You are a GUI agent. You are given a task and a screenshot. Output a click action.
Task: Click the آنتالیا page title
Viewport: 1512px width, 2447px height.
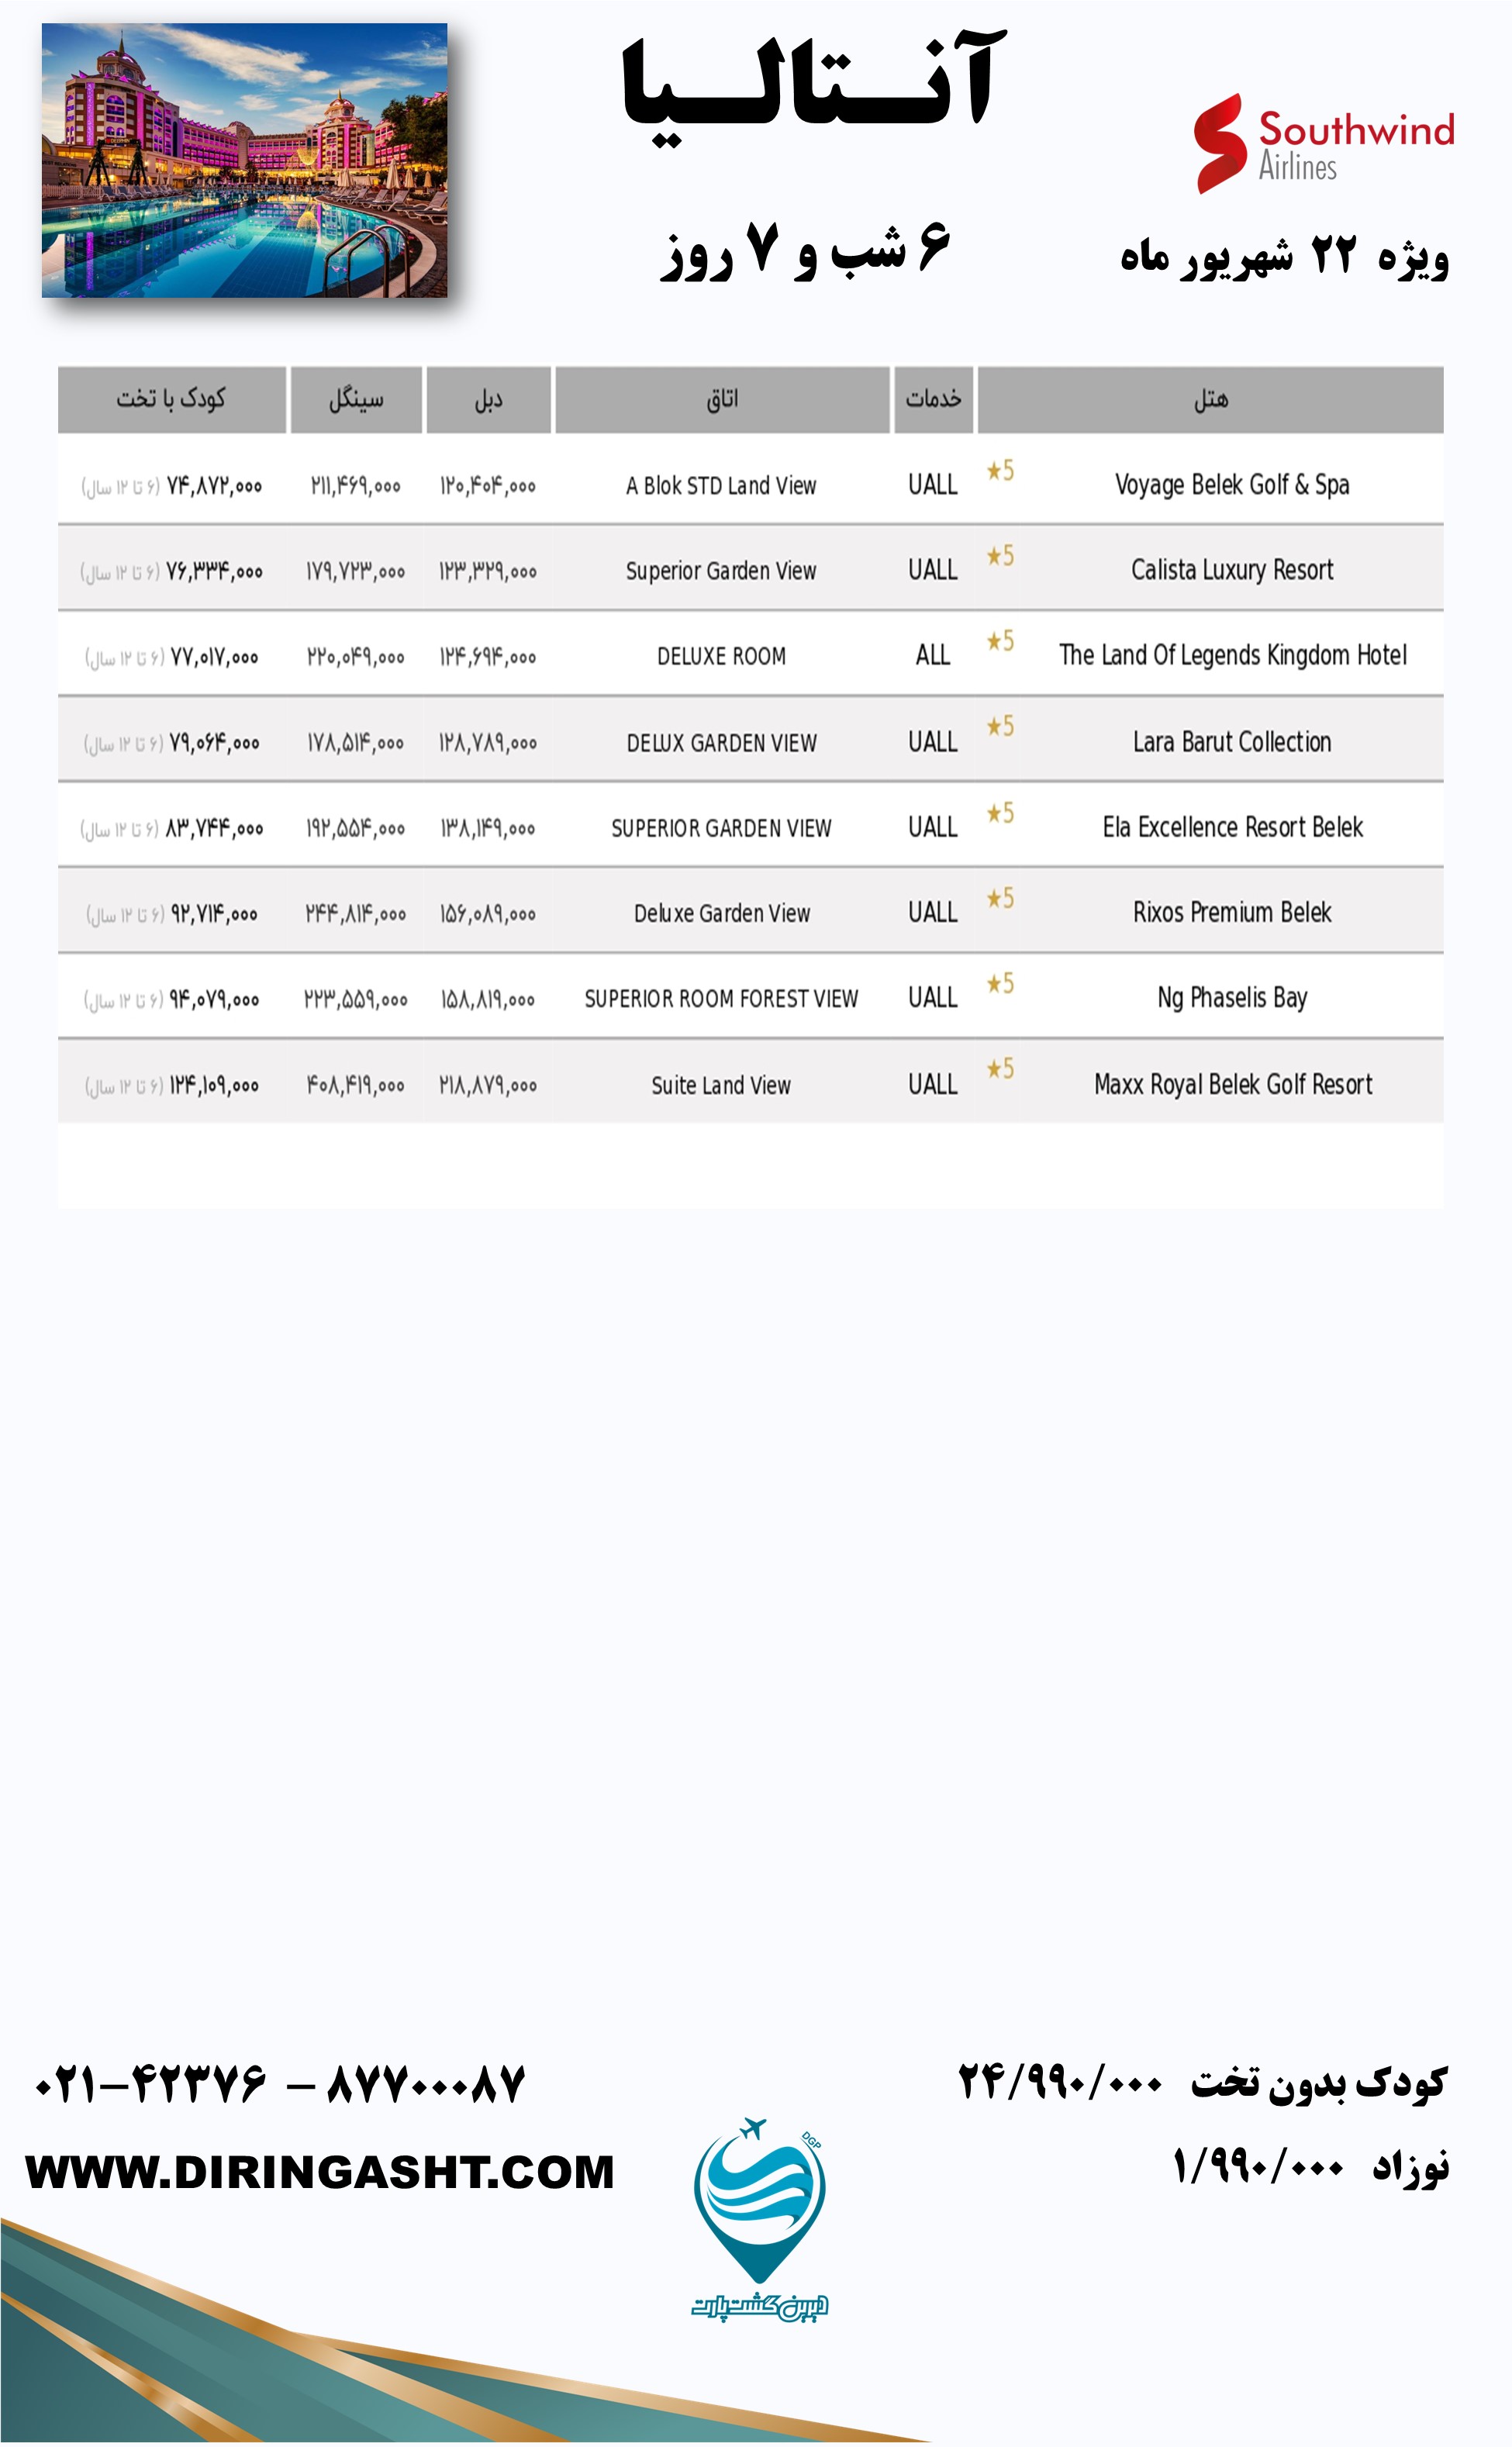(x=812, y=85)
